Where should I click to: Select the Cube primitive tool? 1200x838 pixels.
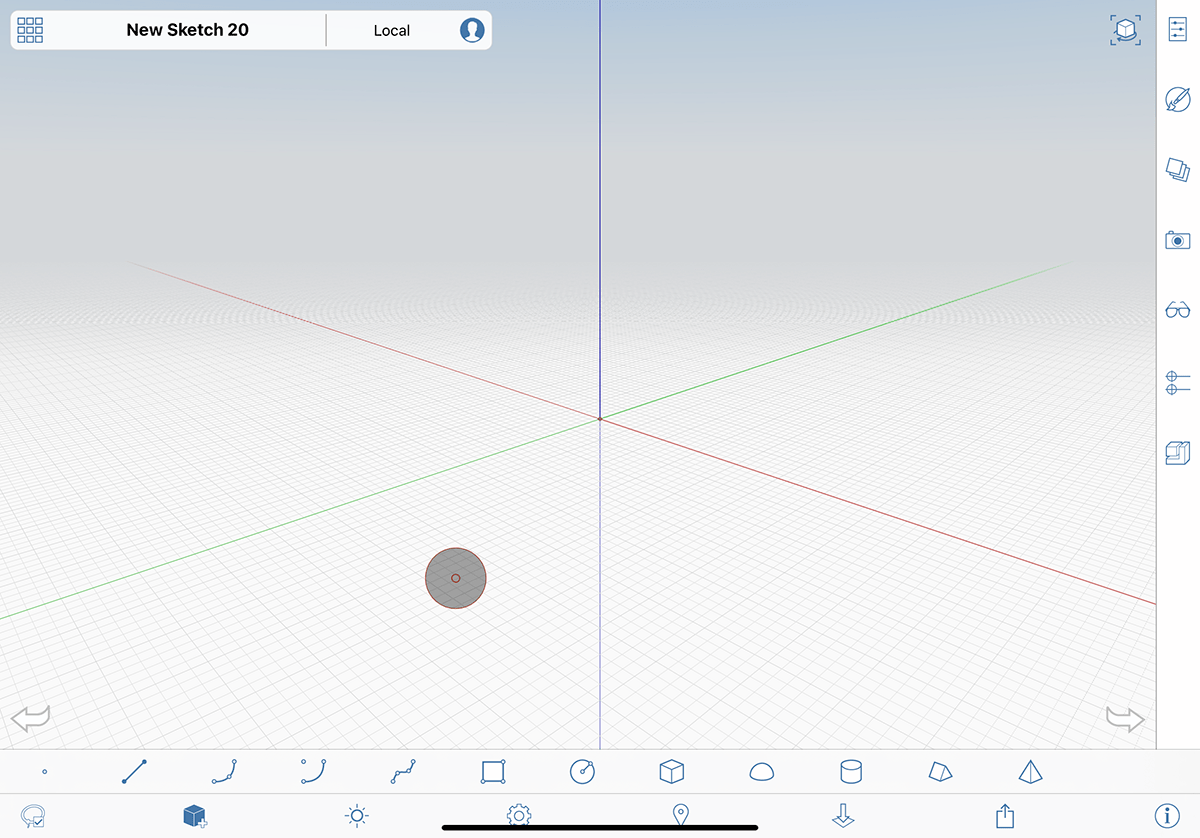[672, 771]
